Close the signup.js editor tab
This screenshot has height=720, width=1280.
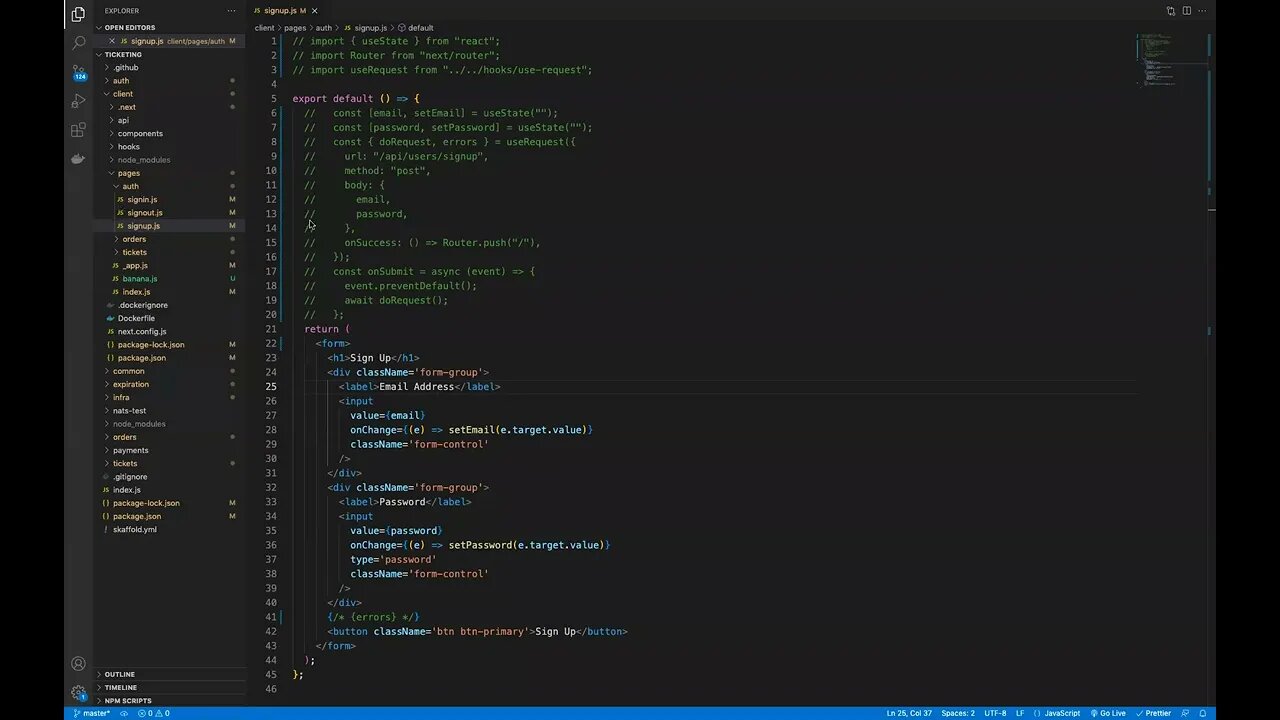tap(314, 11)
